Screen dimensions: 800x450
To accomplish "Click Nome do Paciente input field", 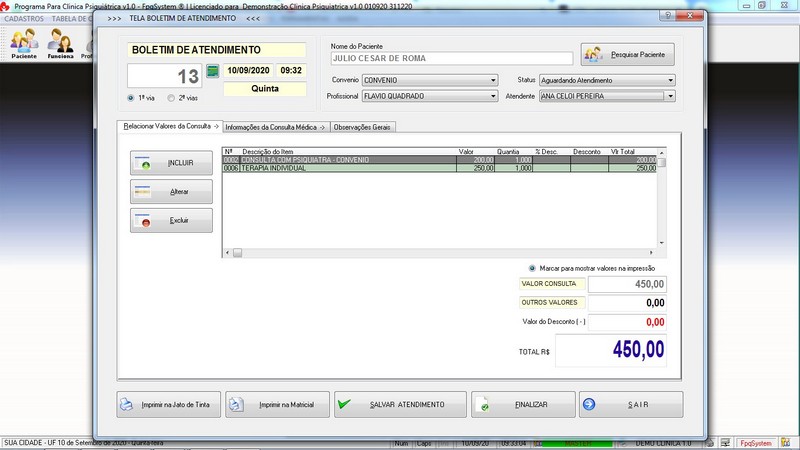I will point(452,58).
